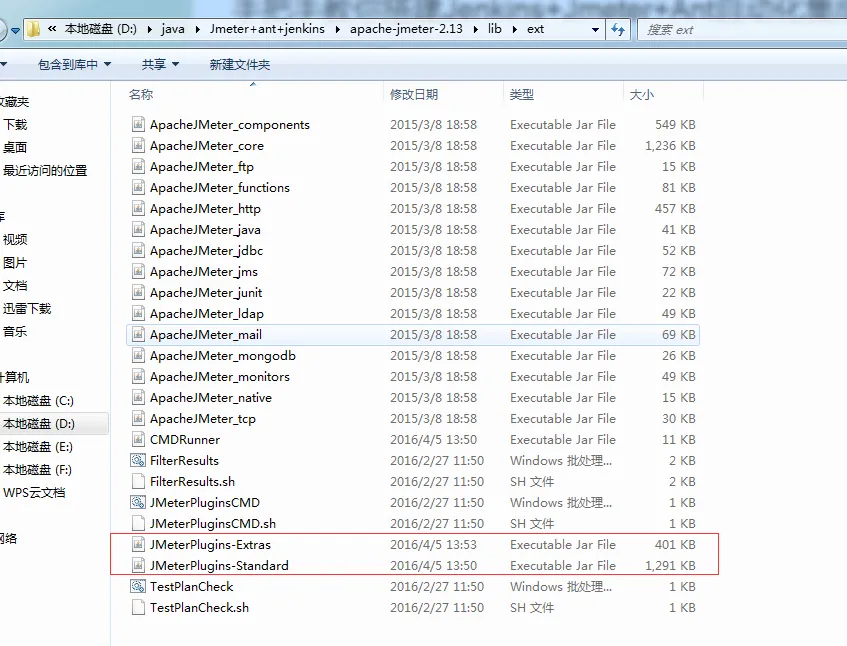The image size is (847, 646).
Task: Click the ApacheJMeter_junit jar file icon
Action: pos(138,292)
